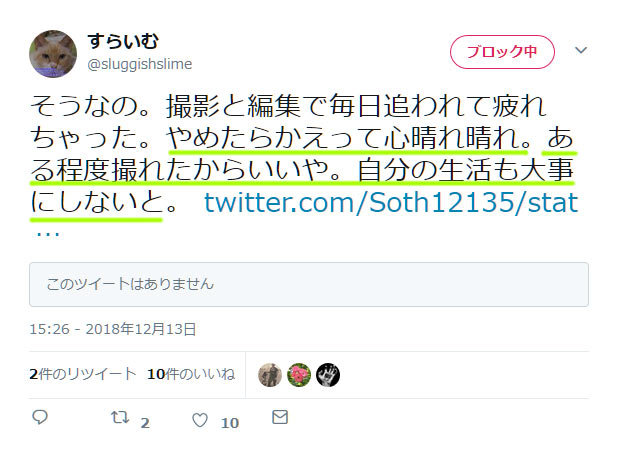Open the 15:26 2018年12月13日 timestamp
The image size is (622, 452).
coord(113,329)
